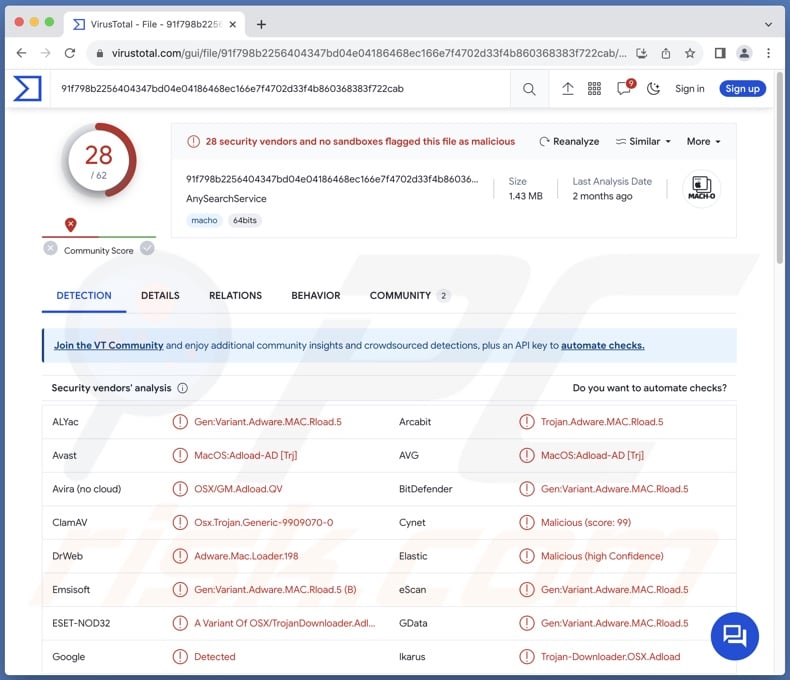Select Avira result OSX/GM.Adload.QV
Image resolution: width=790 pixels, height=680 pixels.
click(x=238, y=489)
